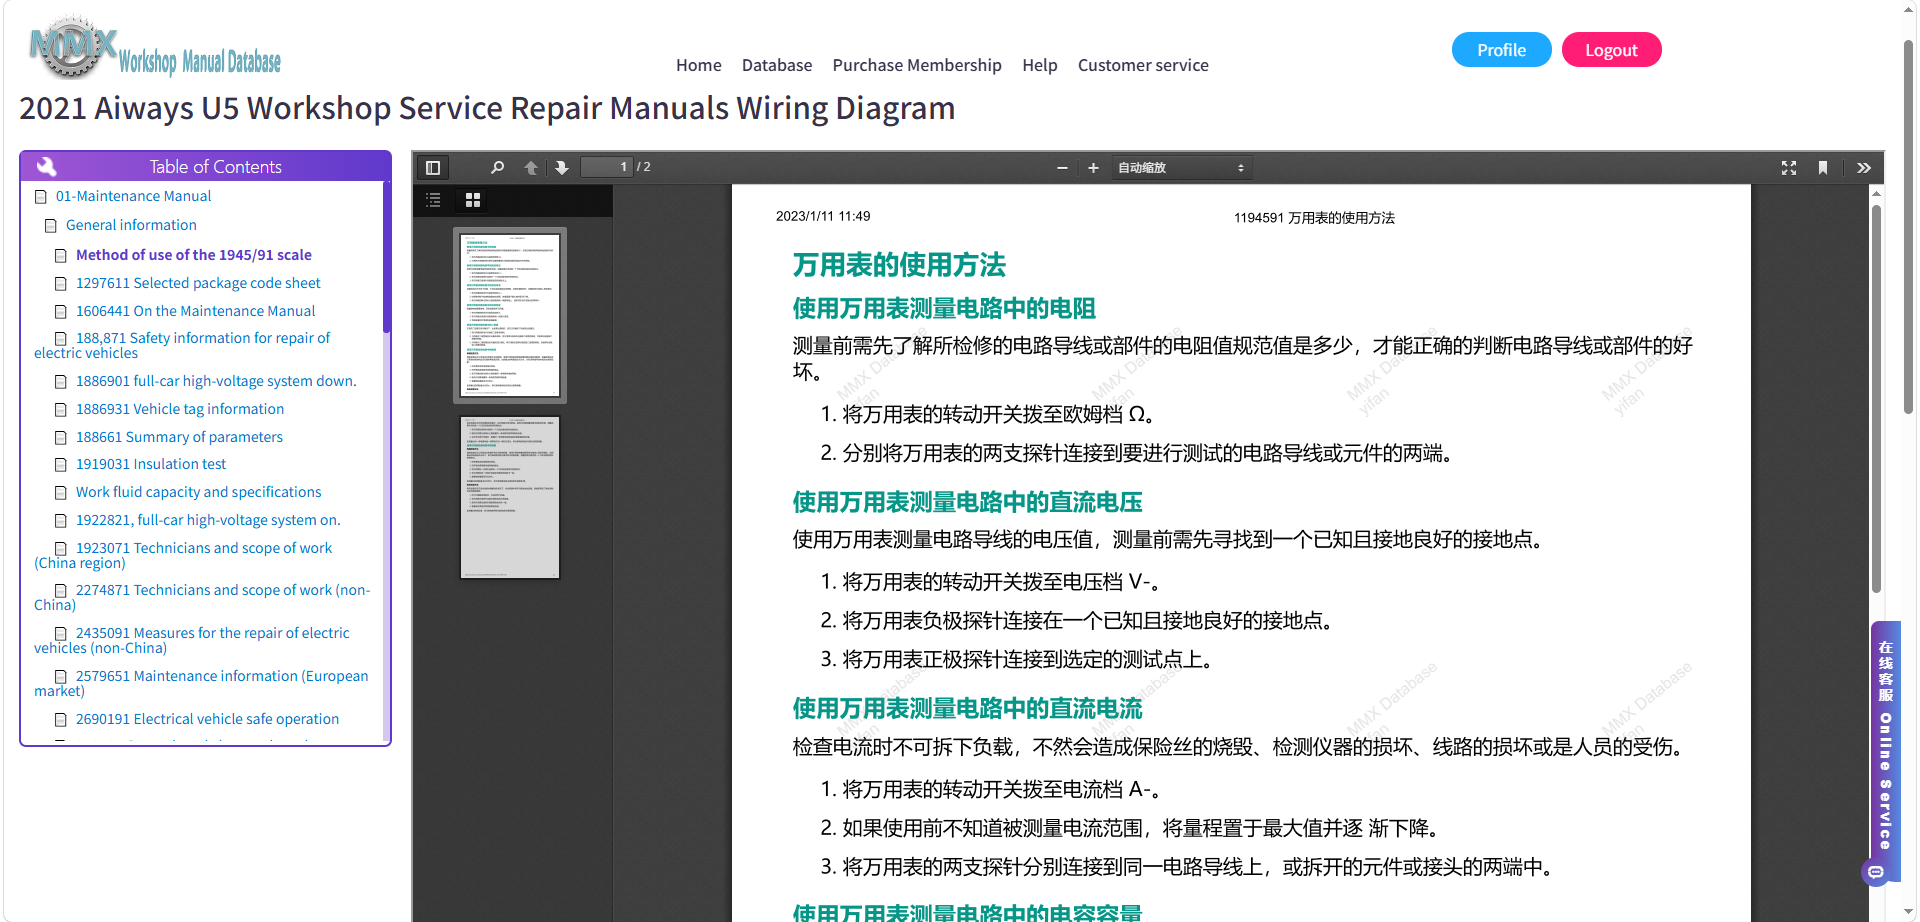The height and width of the screenshot is (922, 1920).
Task: Open 1923071 Technicians and scope (China region)
Action: pyautogui.click(x=183, y=556)
